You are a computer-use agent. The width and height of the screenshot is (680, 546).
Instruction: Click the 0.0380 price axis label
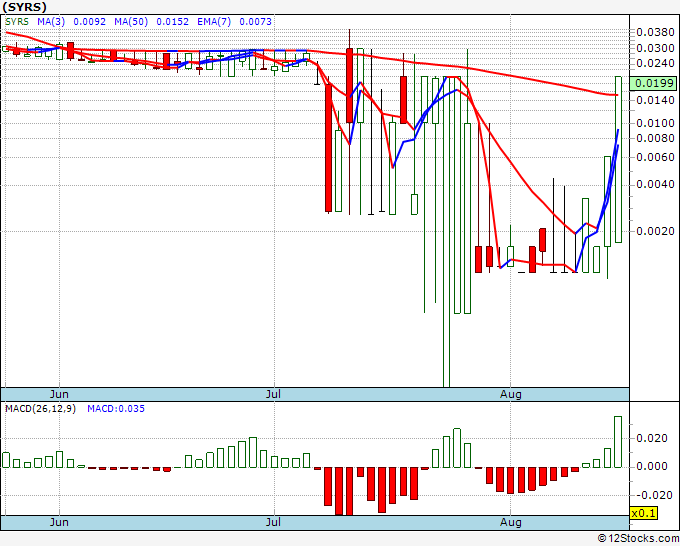(655, 32)
